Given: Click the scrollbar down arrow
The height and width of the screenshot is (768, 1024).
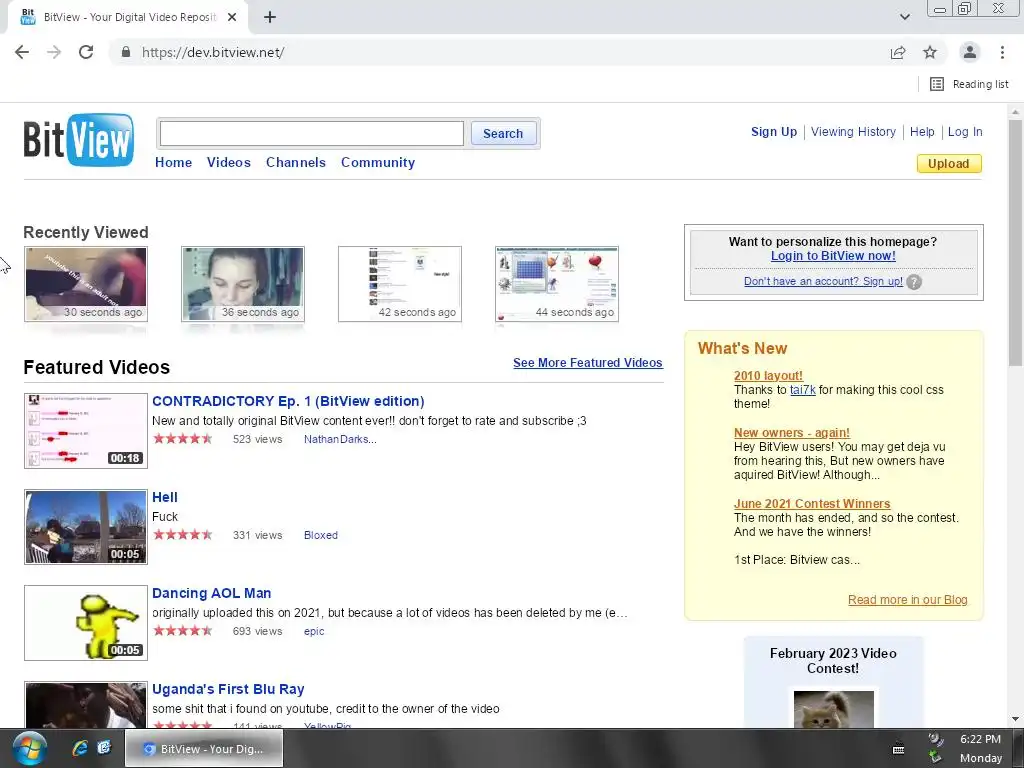Looking at the screenshot, I should 1015,719.
